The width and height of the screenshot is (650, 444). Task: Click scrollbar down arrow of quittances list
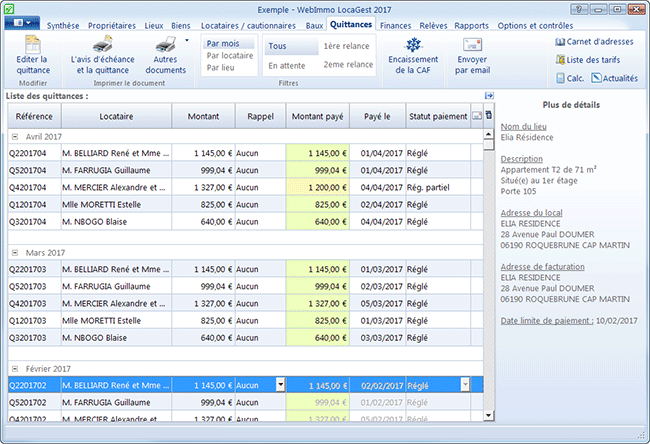(488, 415)
